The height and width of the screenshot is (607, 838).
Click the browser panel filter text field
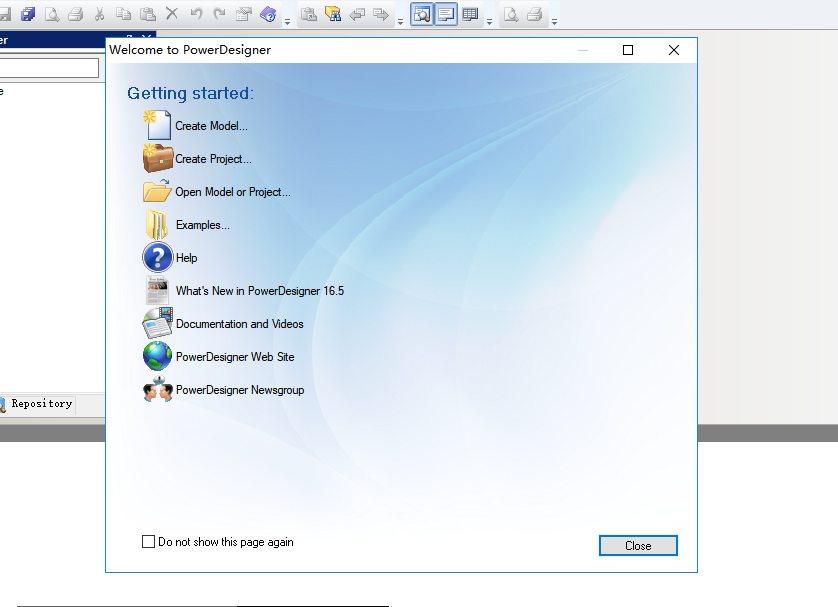point(49,68)
